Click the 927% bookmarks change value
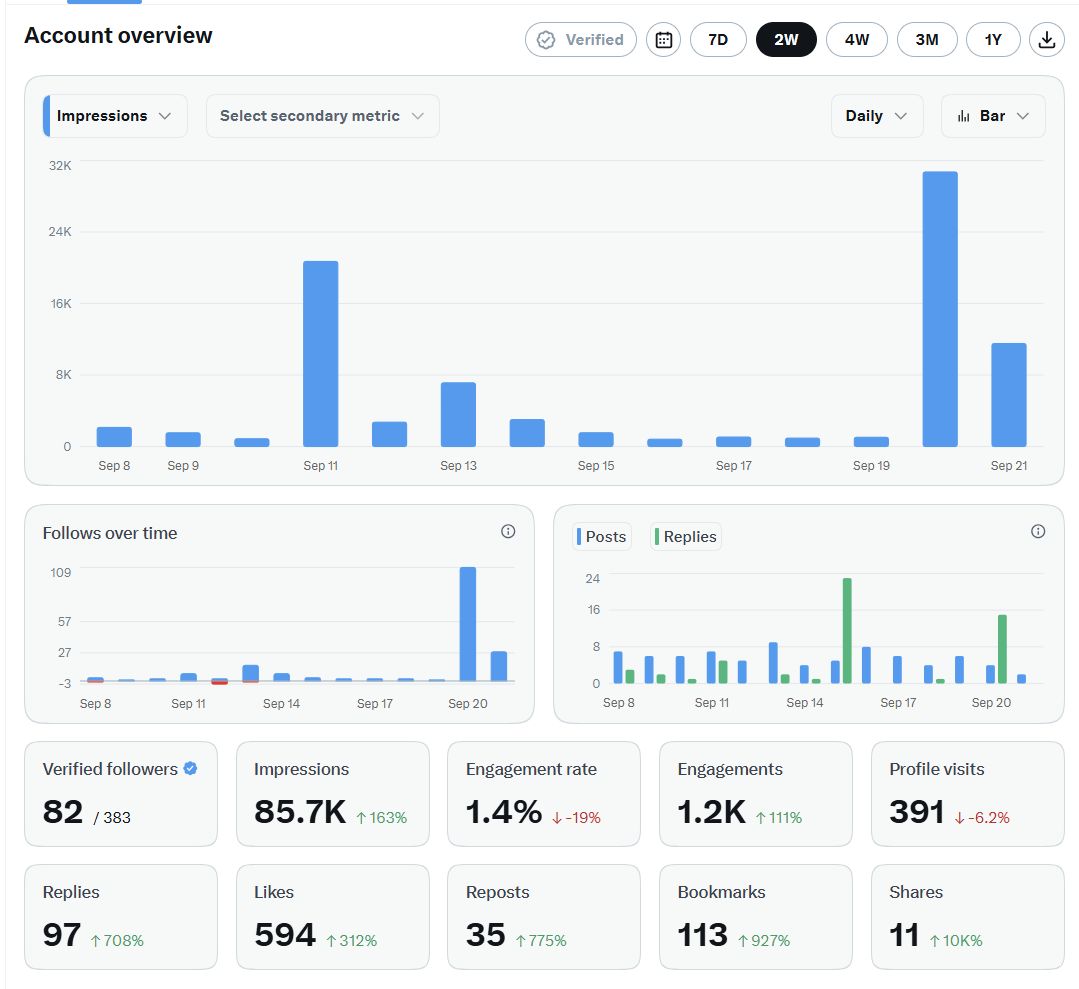This screenshot has height=989, width=1079. [765, 941]
